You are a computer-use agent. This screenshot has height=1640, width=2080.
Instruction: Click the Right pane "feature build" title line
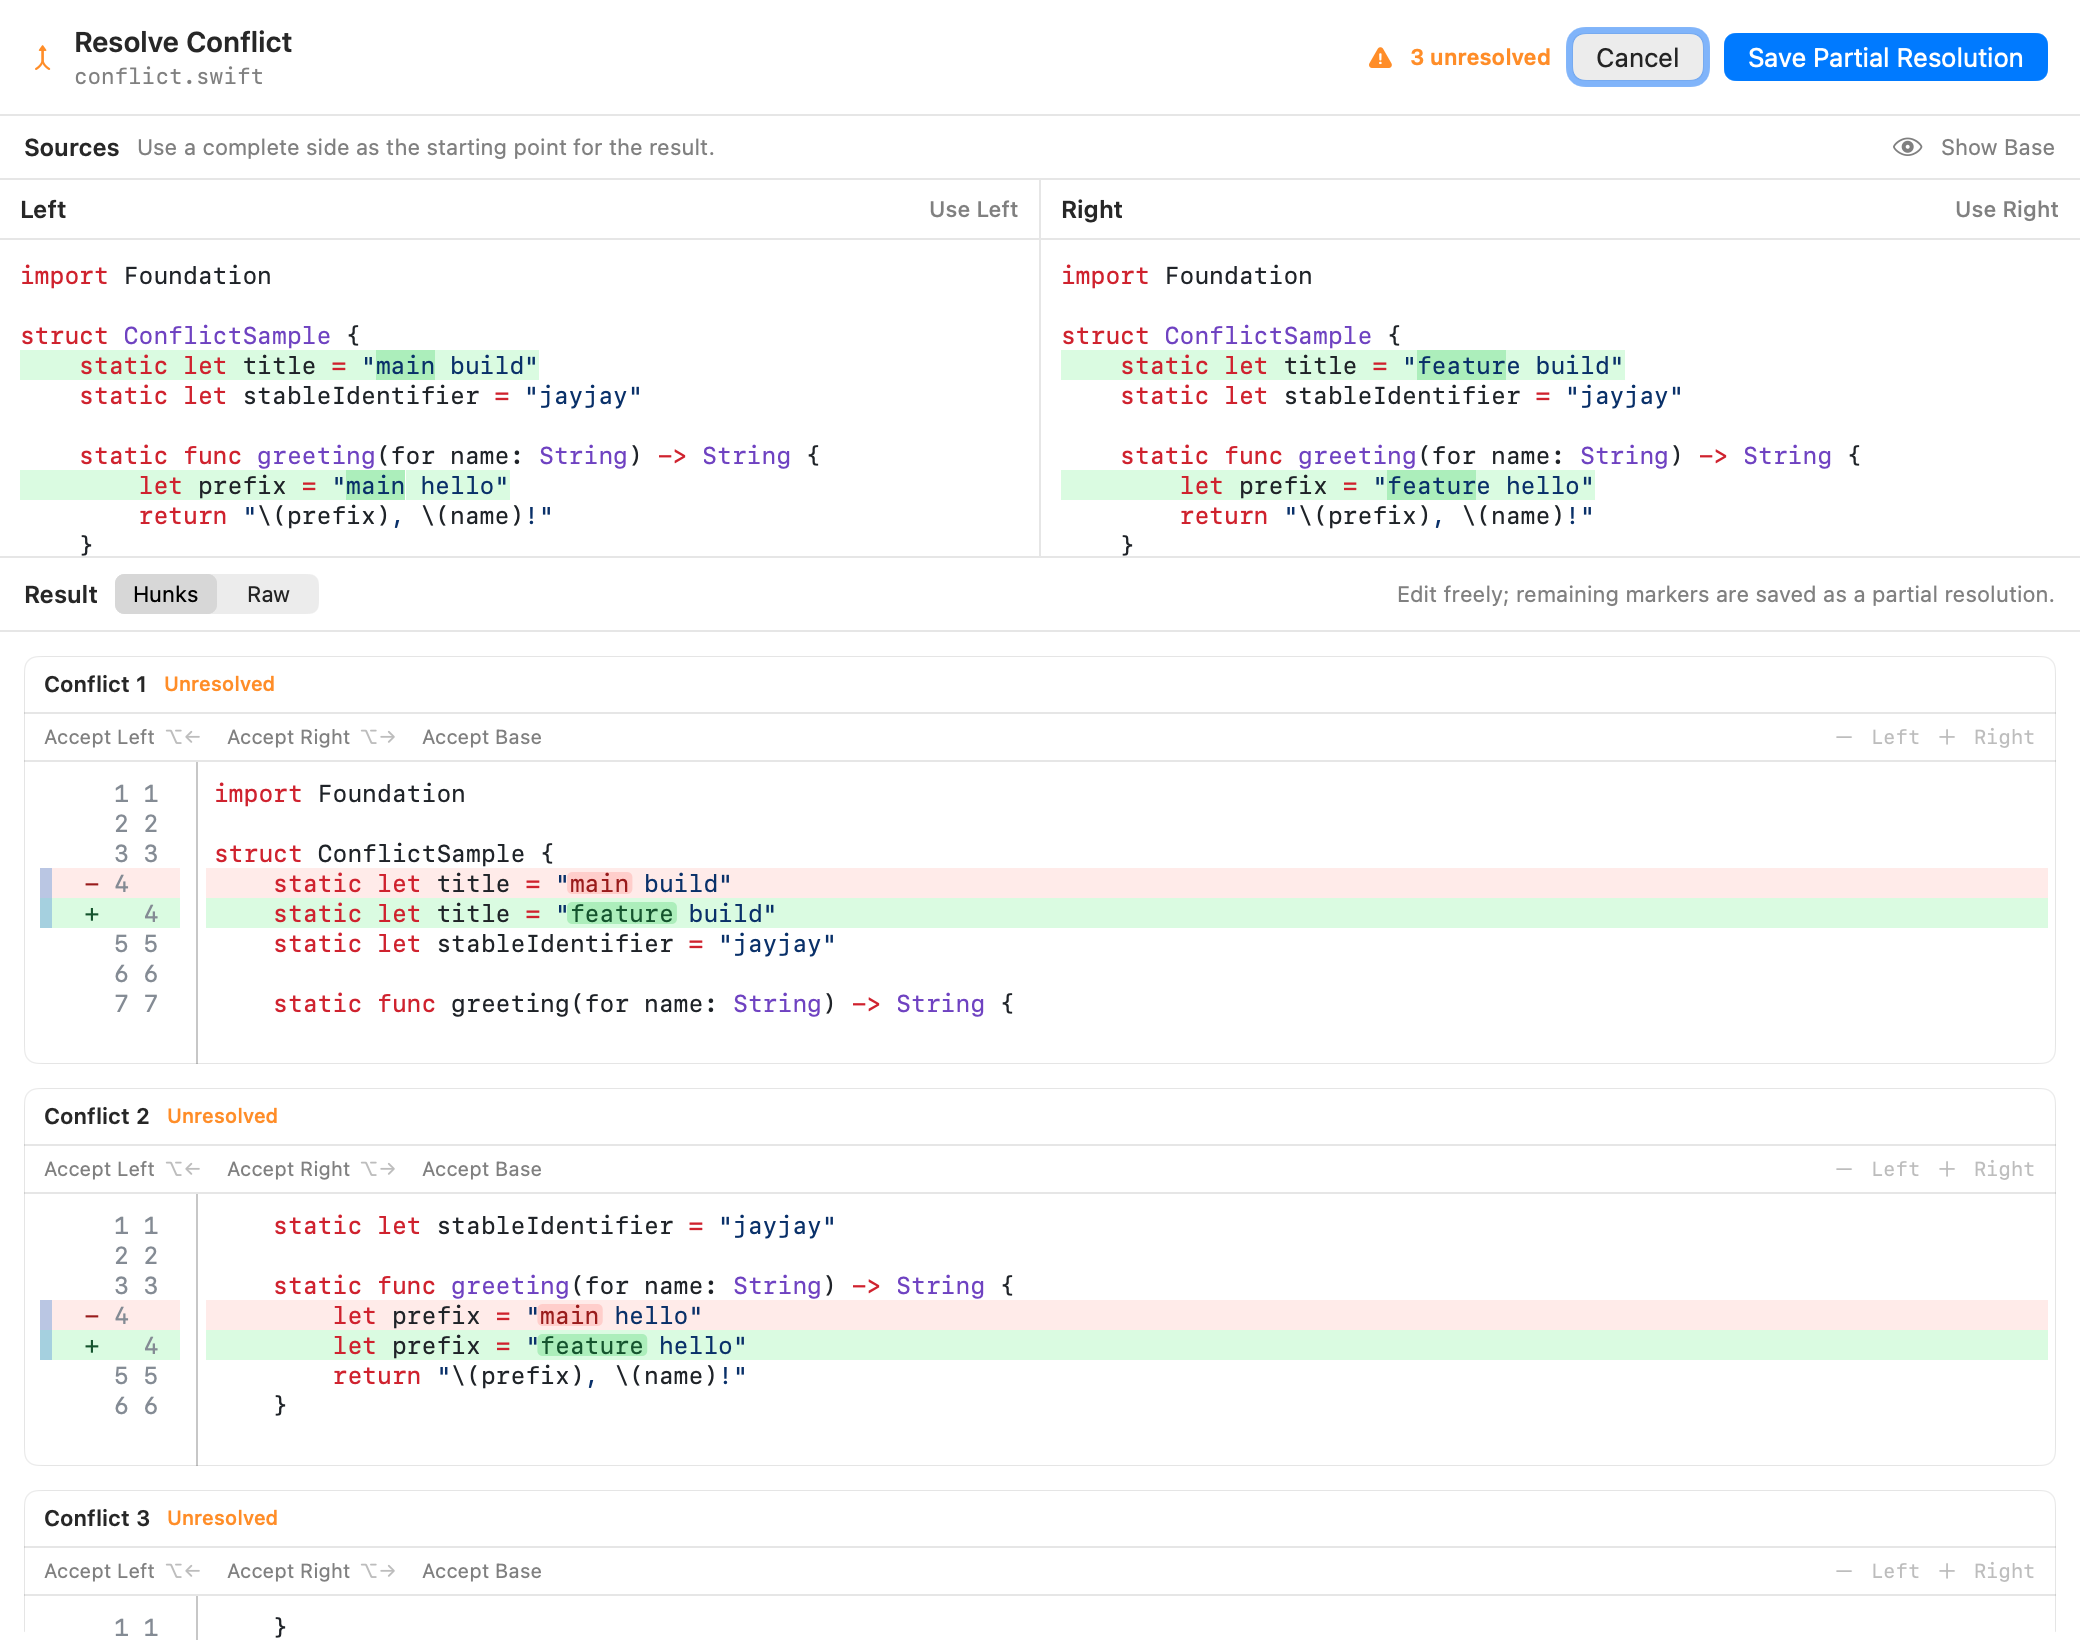[x=1343, y=366]
